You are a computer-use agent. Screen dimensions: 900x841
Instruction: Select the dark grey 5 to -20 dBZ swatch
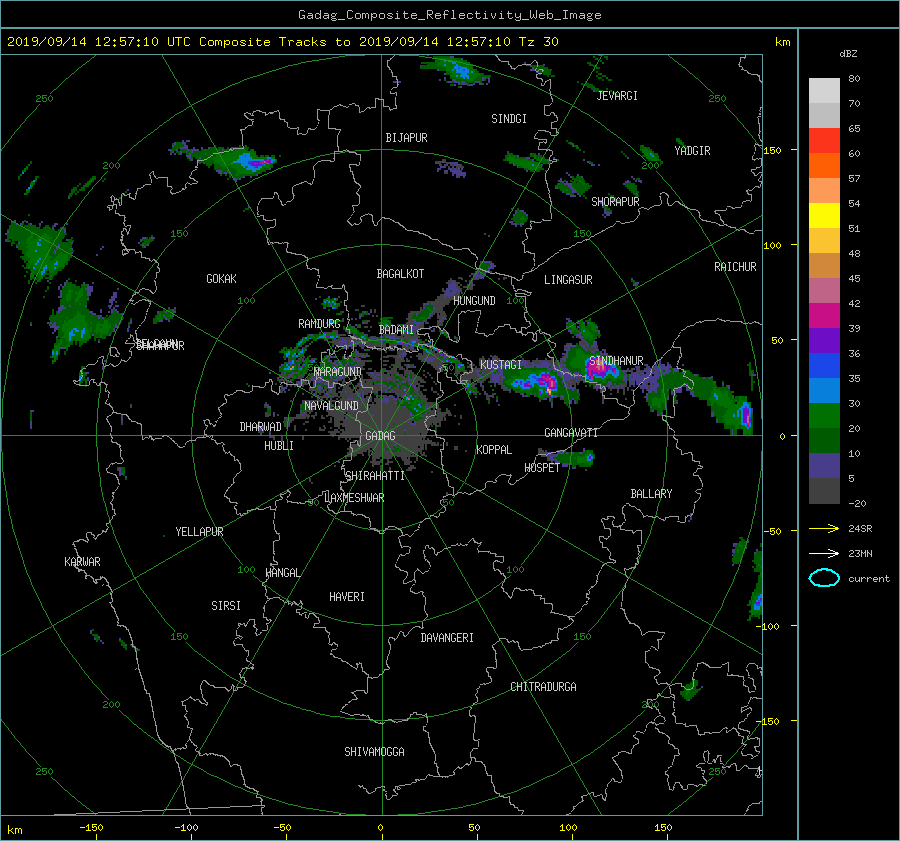pos(824,491)
